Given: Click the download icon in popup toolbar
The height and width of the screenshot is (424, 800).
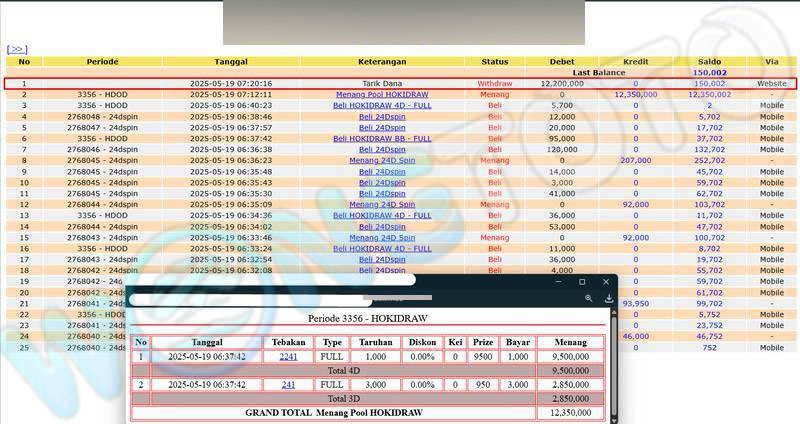Looking at the screenshot, I should [x=608, y=298].
